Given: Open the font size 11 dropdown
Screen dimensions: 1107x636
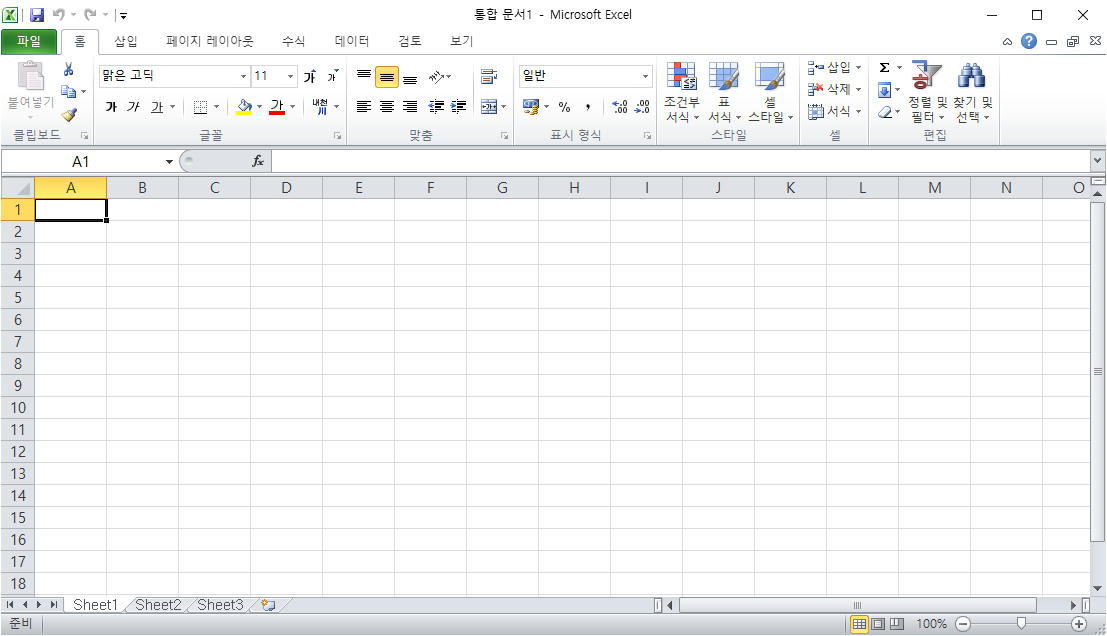Looking at the screenshot, I should point(290,76).
